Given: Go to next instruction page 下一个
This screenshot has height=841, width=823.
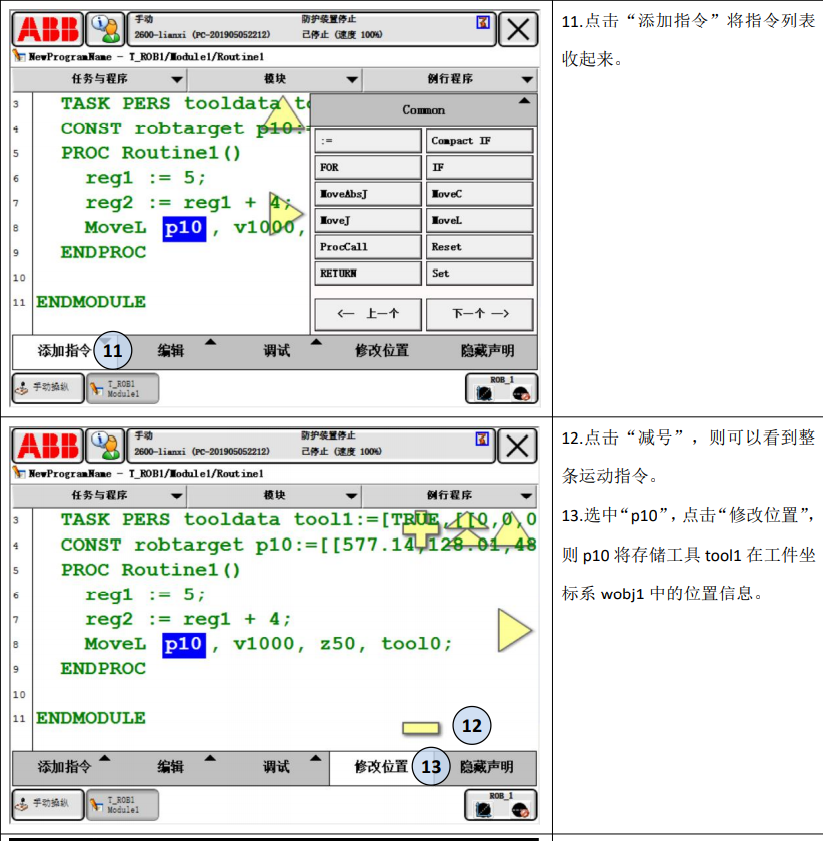Looking at the screenshot, I should 480,314.
